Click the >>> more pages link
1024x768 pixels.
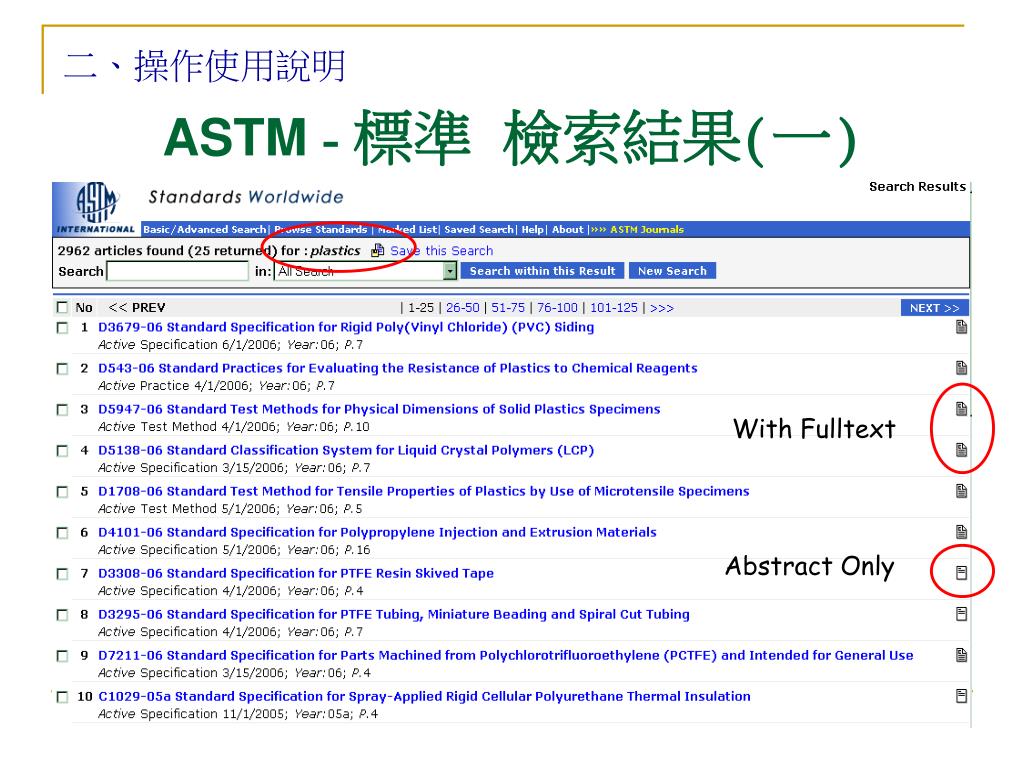click(x=662, y=308)
